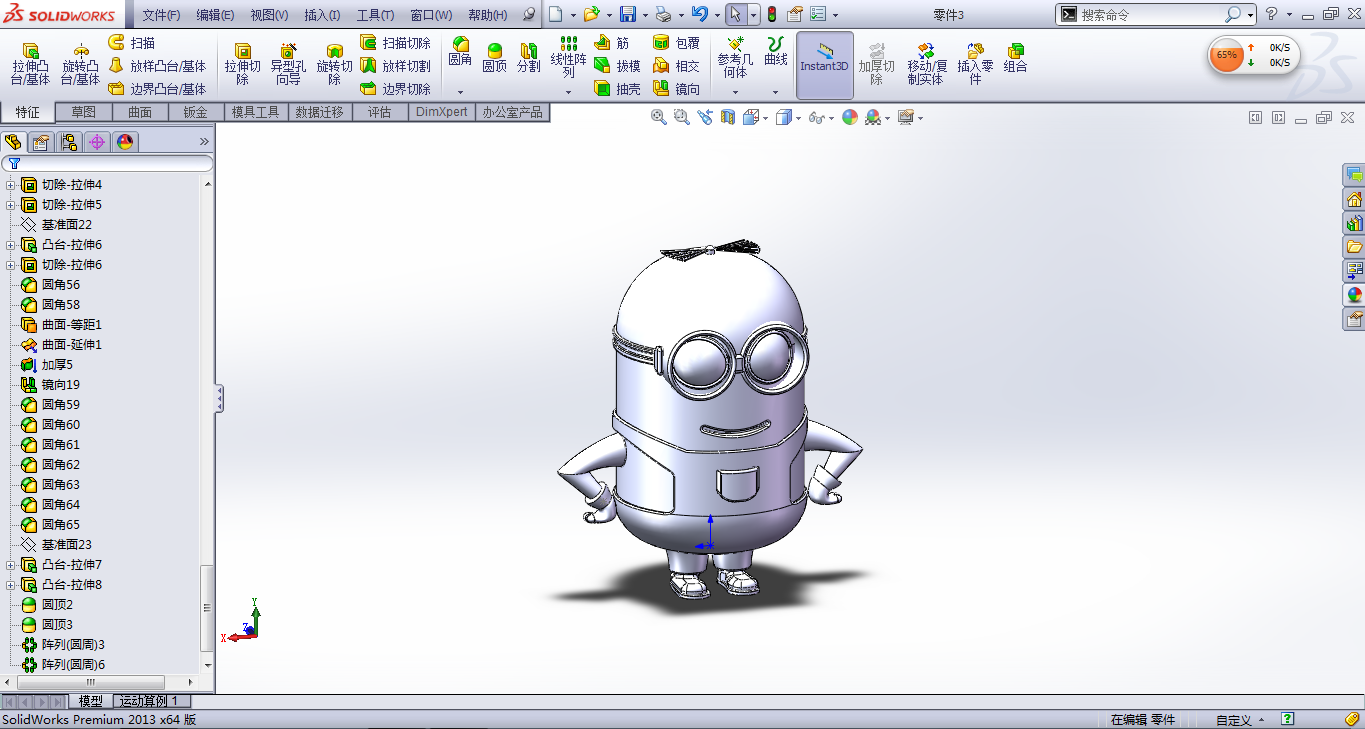
Task: Switch to the 运动算例 1 tab
Action: tap(149, 702)
